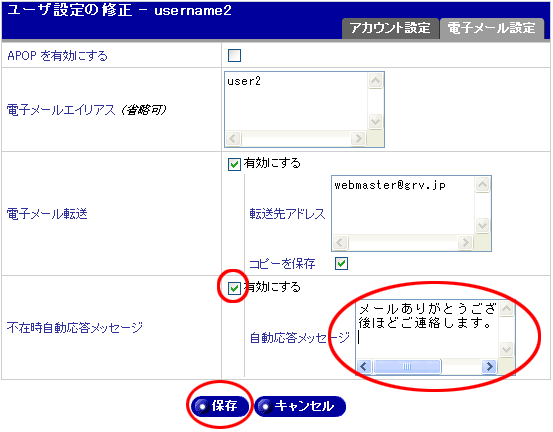Click up arrow of alias box scrollbar

[375, 81]
